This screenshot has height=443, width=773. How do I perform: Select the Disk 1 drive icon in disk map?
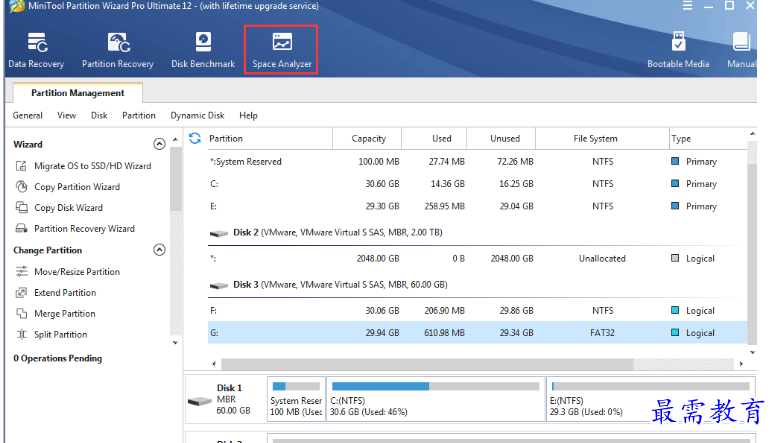point(200,401)
